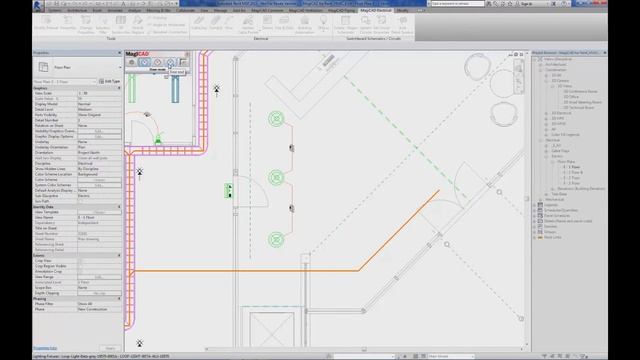Open the Floor Plan type selector dropdown
This screenshot has height=360, width=640.
point(120,67)
